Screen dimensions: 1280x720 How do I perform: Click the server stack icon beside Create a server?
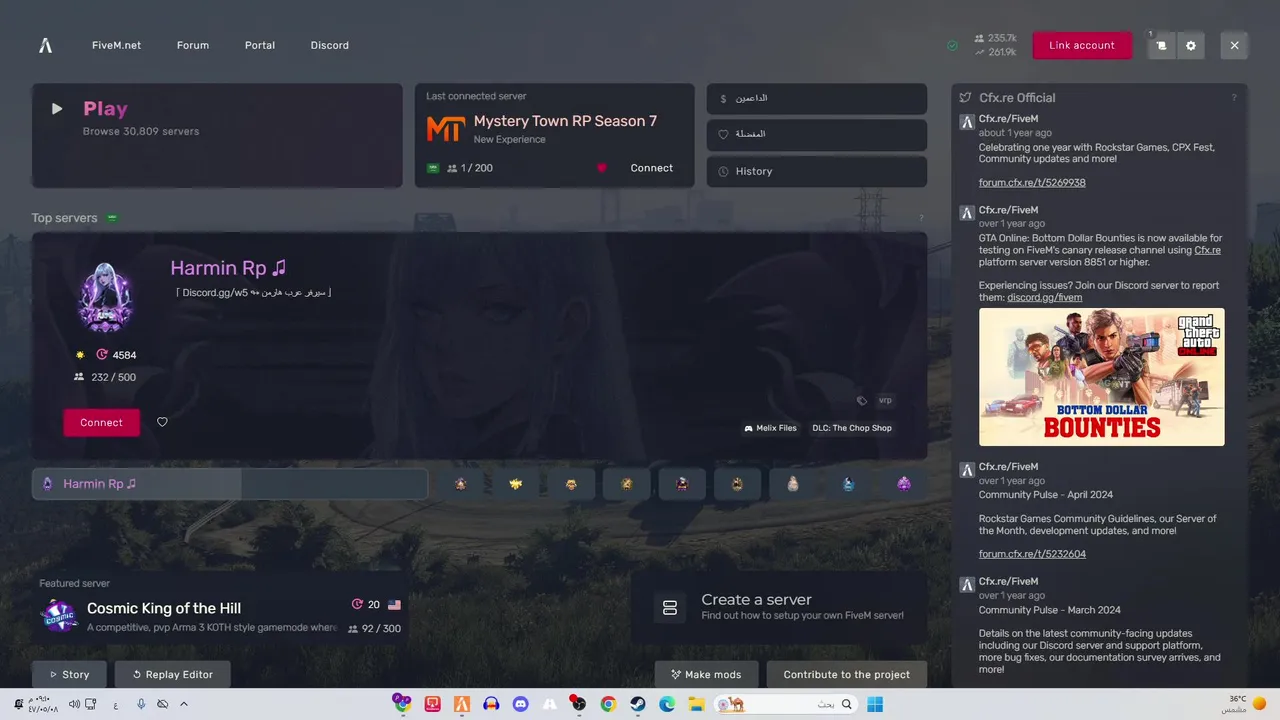coord(670,607)
